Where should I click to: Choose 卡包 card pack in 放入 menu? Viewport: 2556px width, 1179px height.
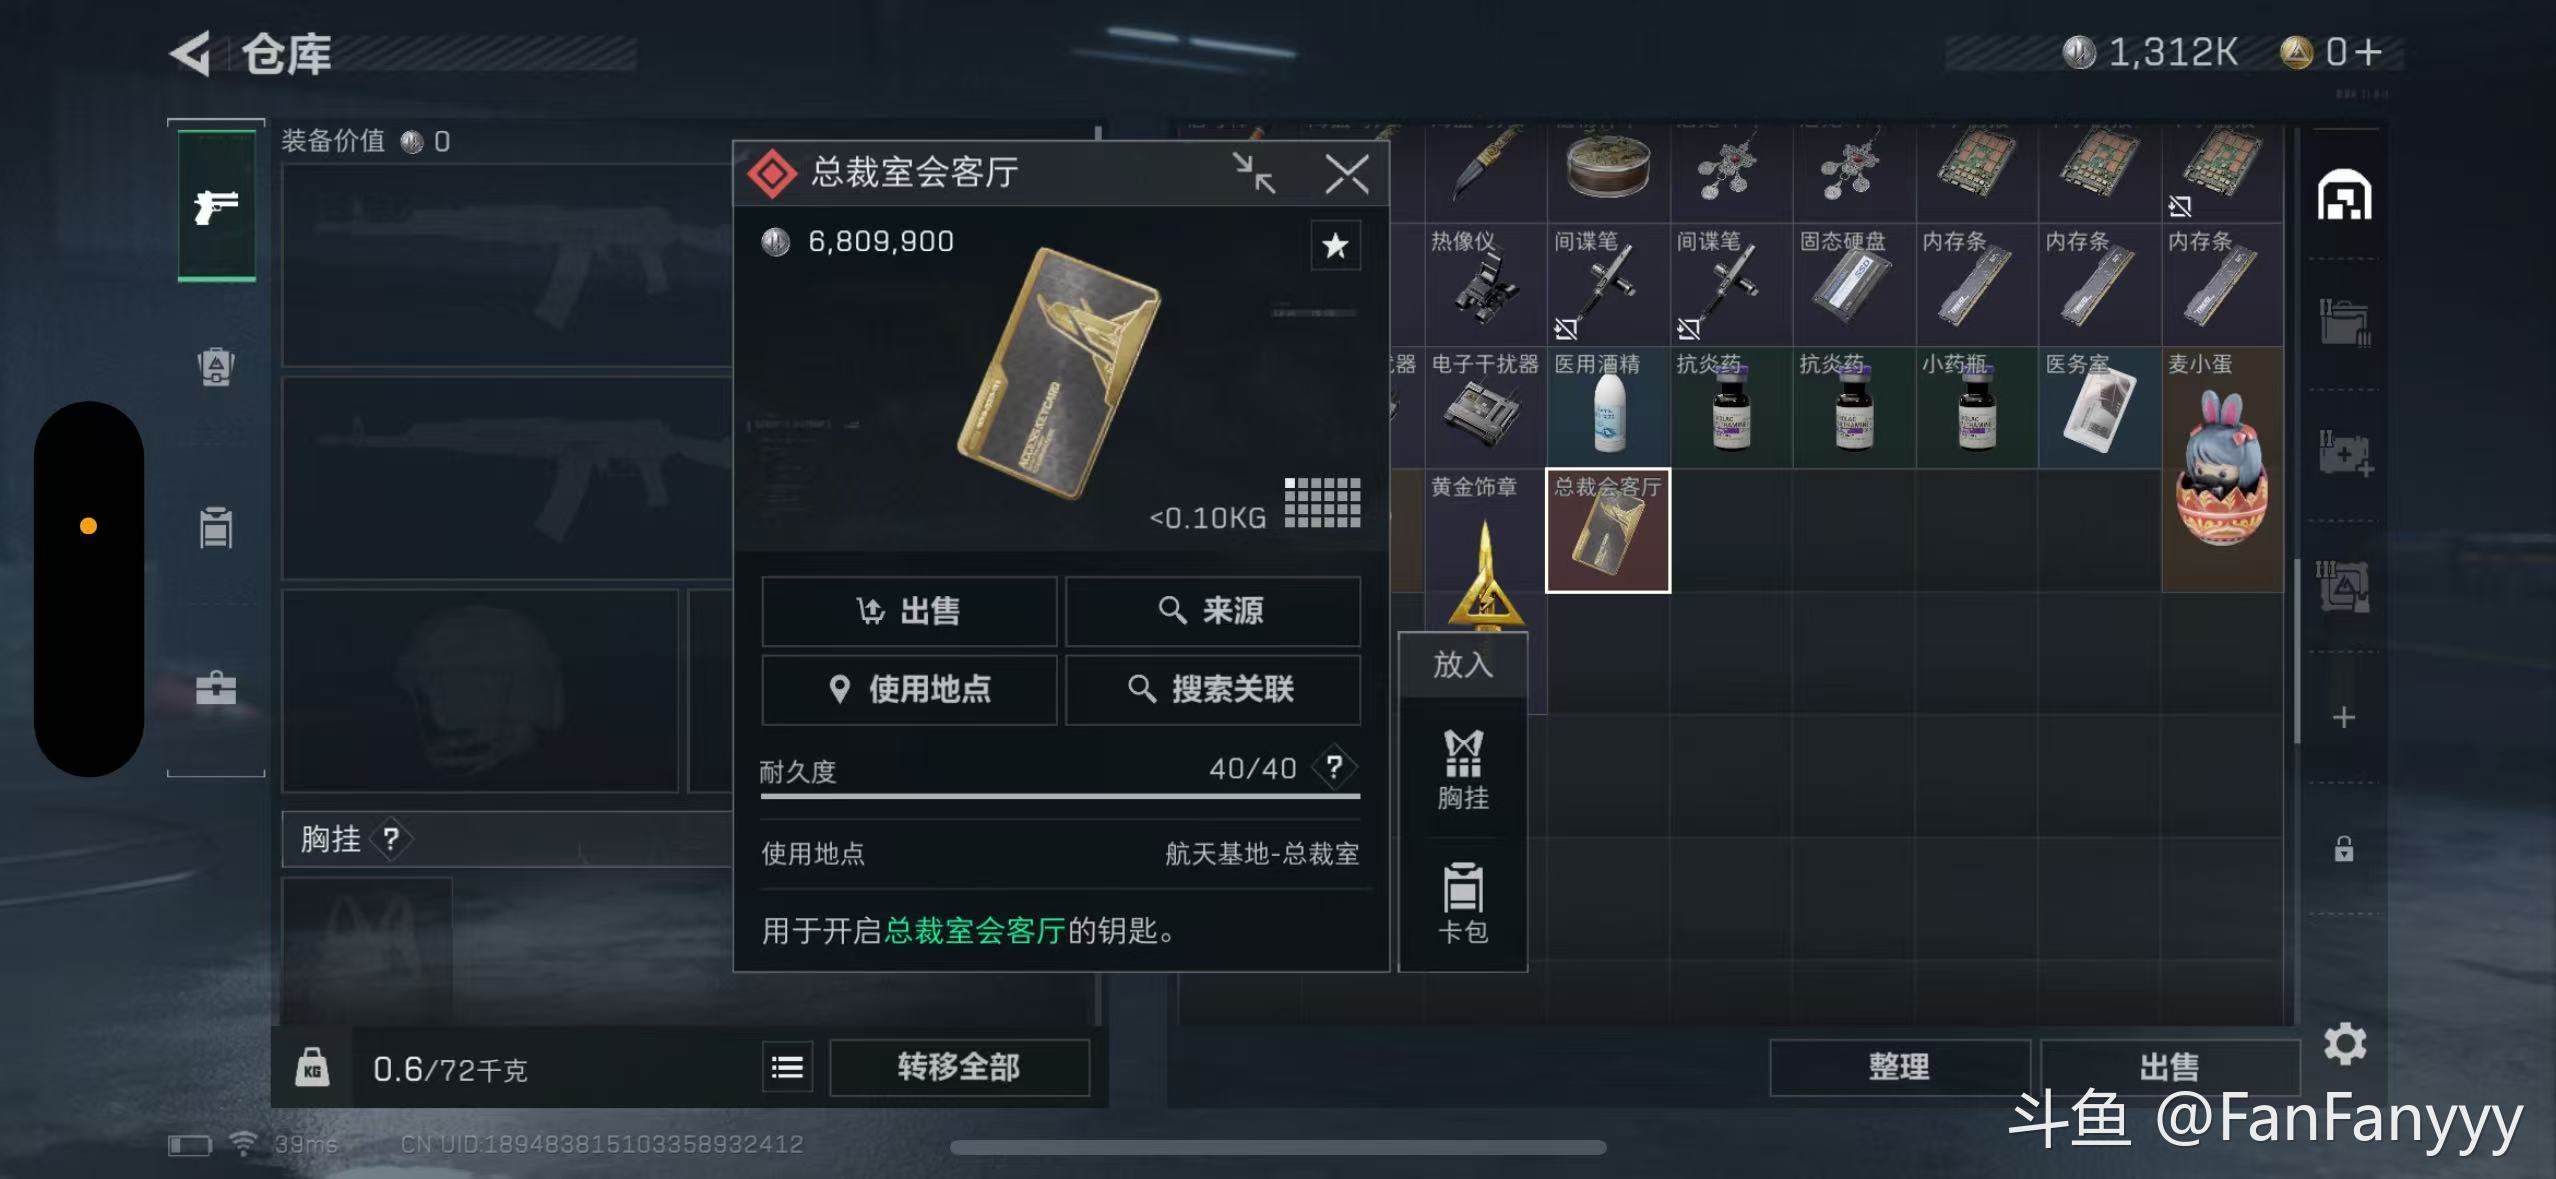coord(1463,903)
